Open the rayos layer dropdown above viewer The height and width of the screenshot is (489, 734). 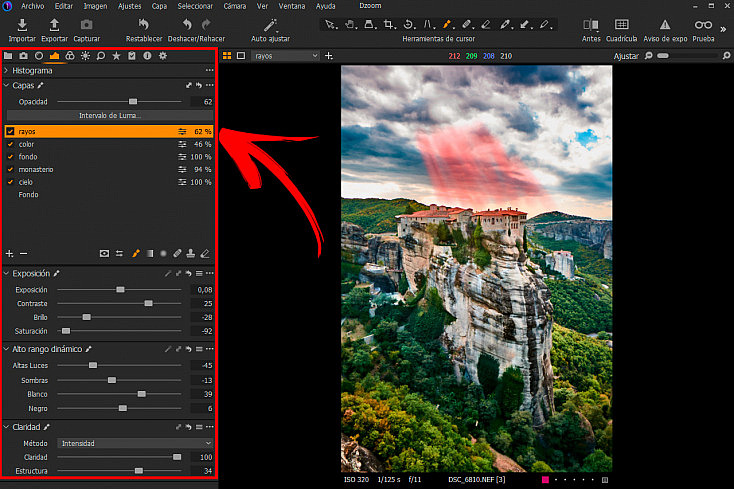point(286,56)
